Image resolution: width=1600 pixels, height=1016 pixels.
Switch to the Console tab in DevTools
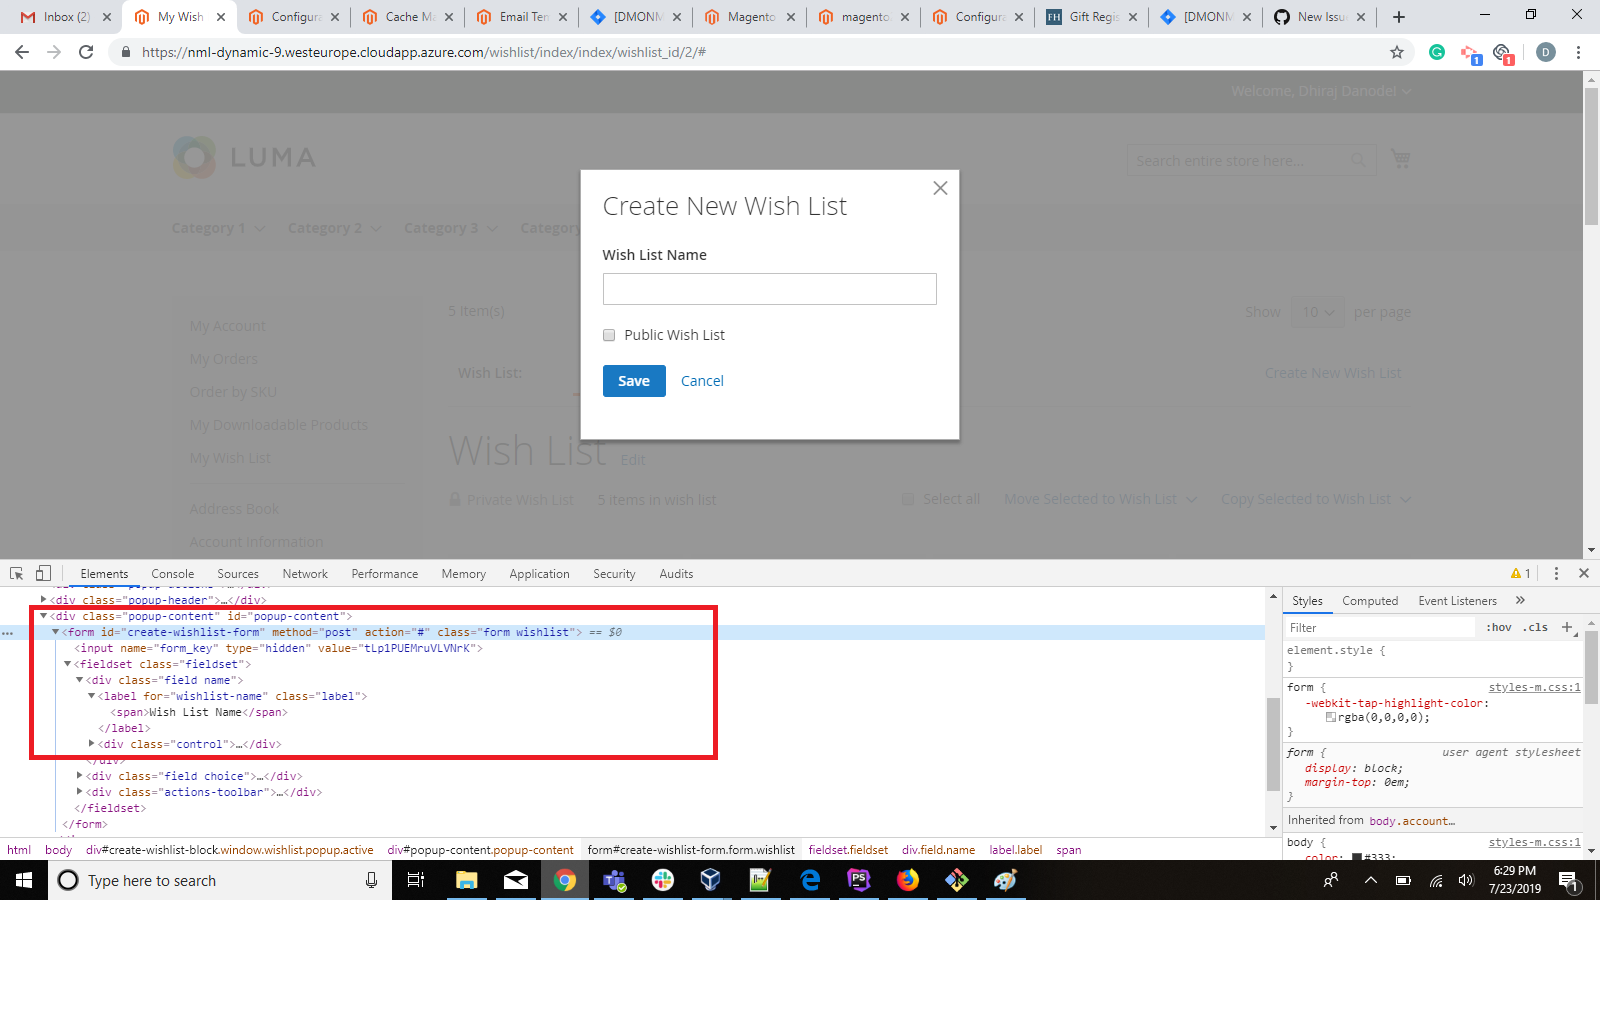pos(172,573)
